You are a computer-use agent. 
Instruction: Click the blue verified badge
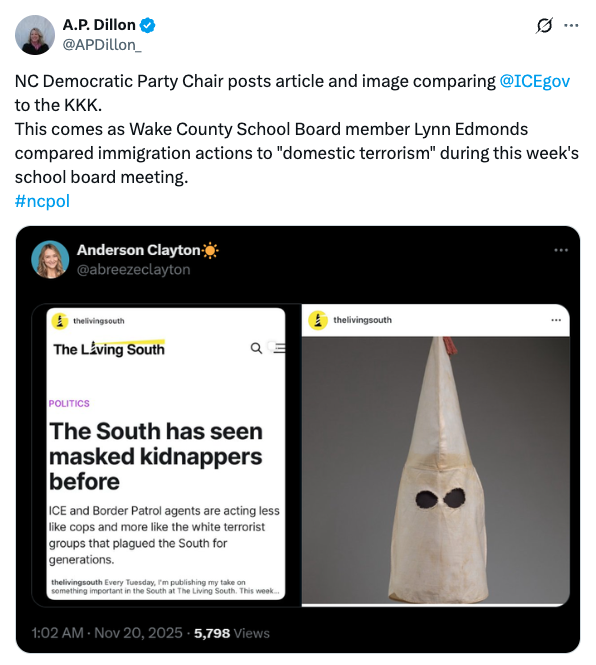[148, 25]
